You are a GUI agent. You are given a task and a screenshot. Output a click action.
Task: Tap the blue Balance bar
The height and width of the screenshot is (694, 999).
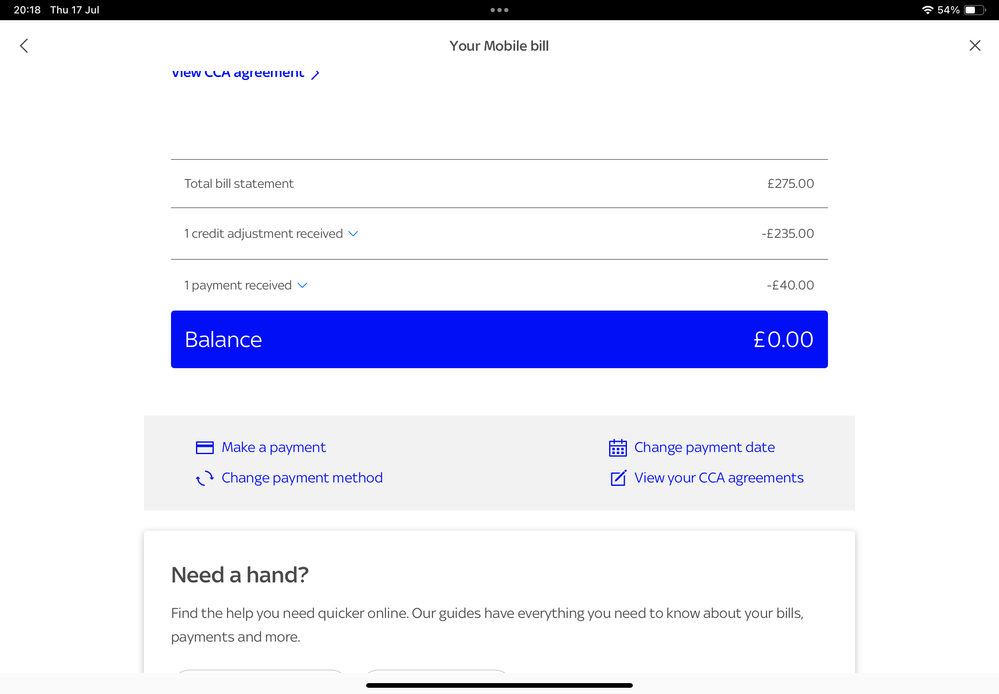tap(499, 339)
